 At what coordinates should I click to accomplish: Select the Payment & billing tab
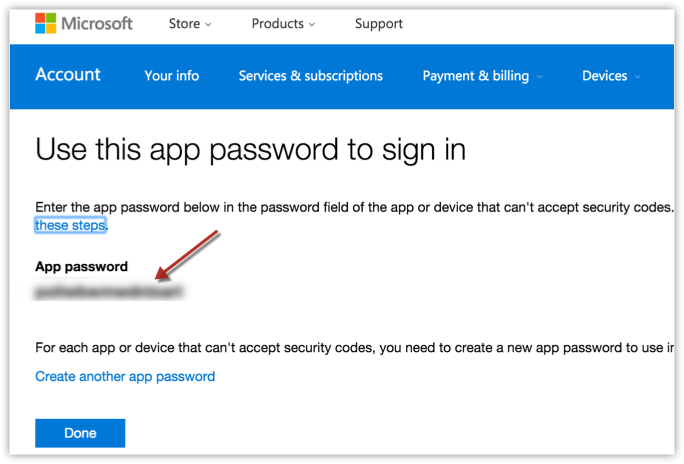475,76
